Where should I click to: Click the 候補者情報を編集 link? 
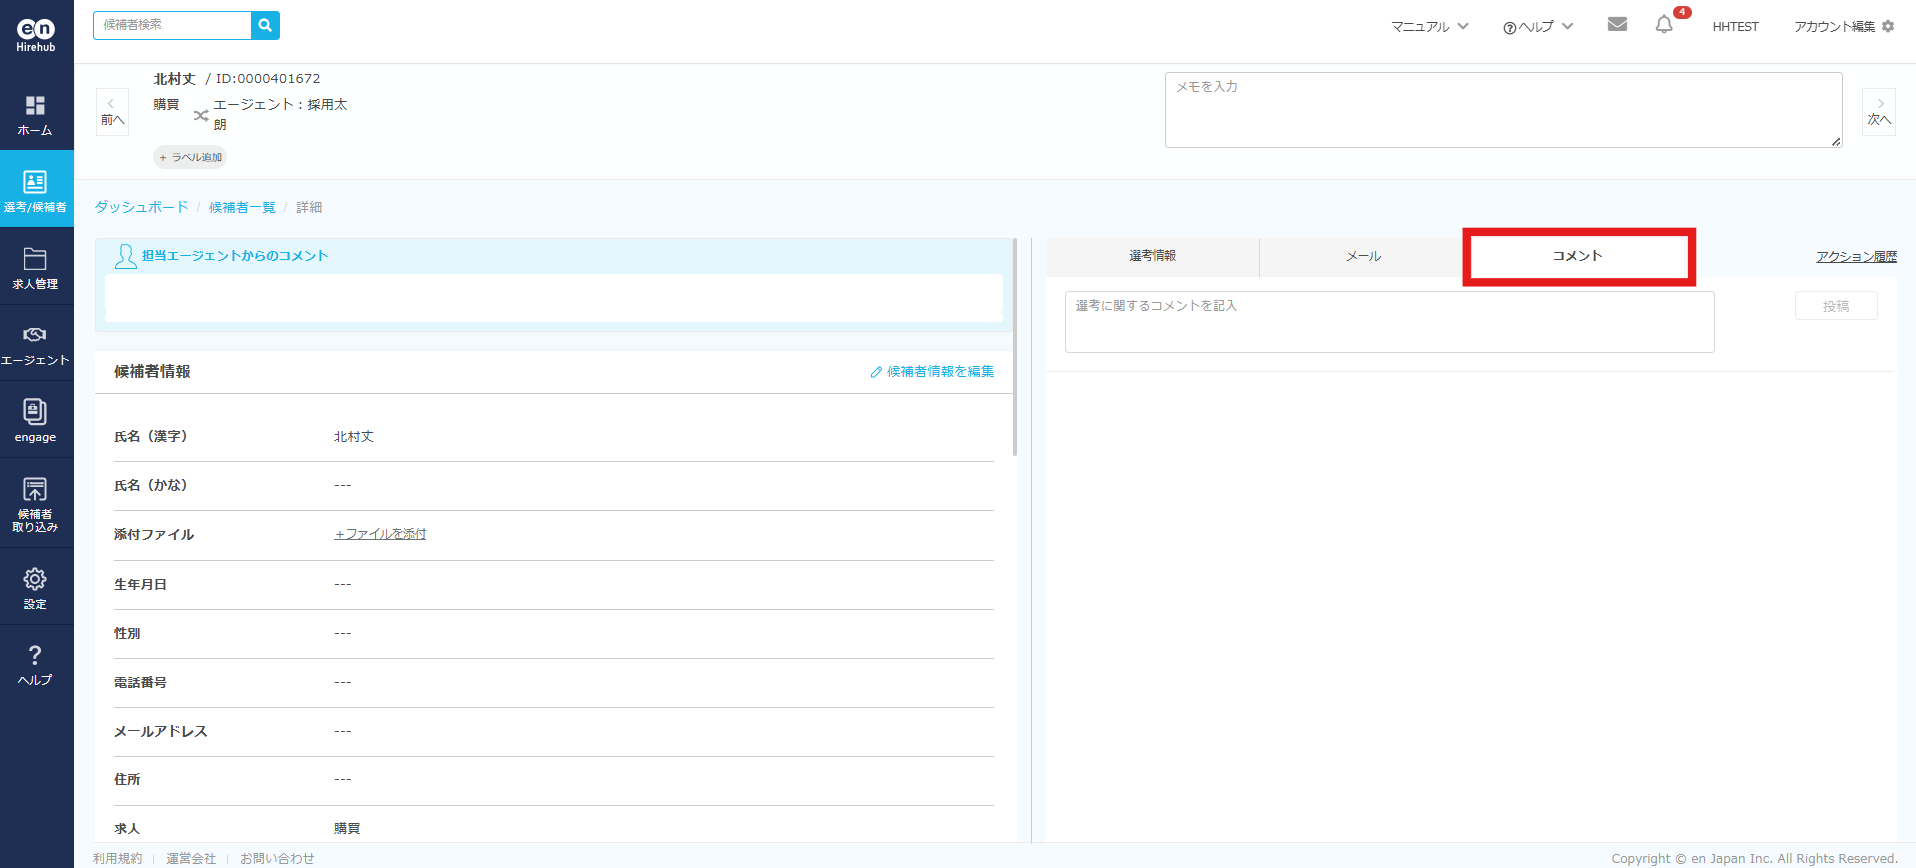click(x=932, y=372)
